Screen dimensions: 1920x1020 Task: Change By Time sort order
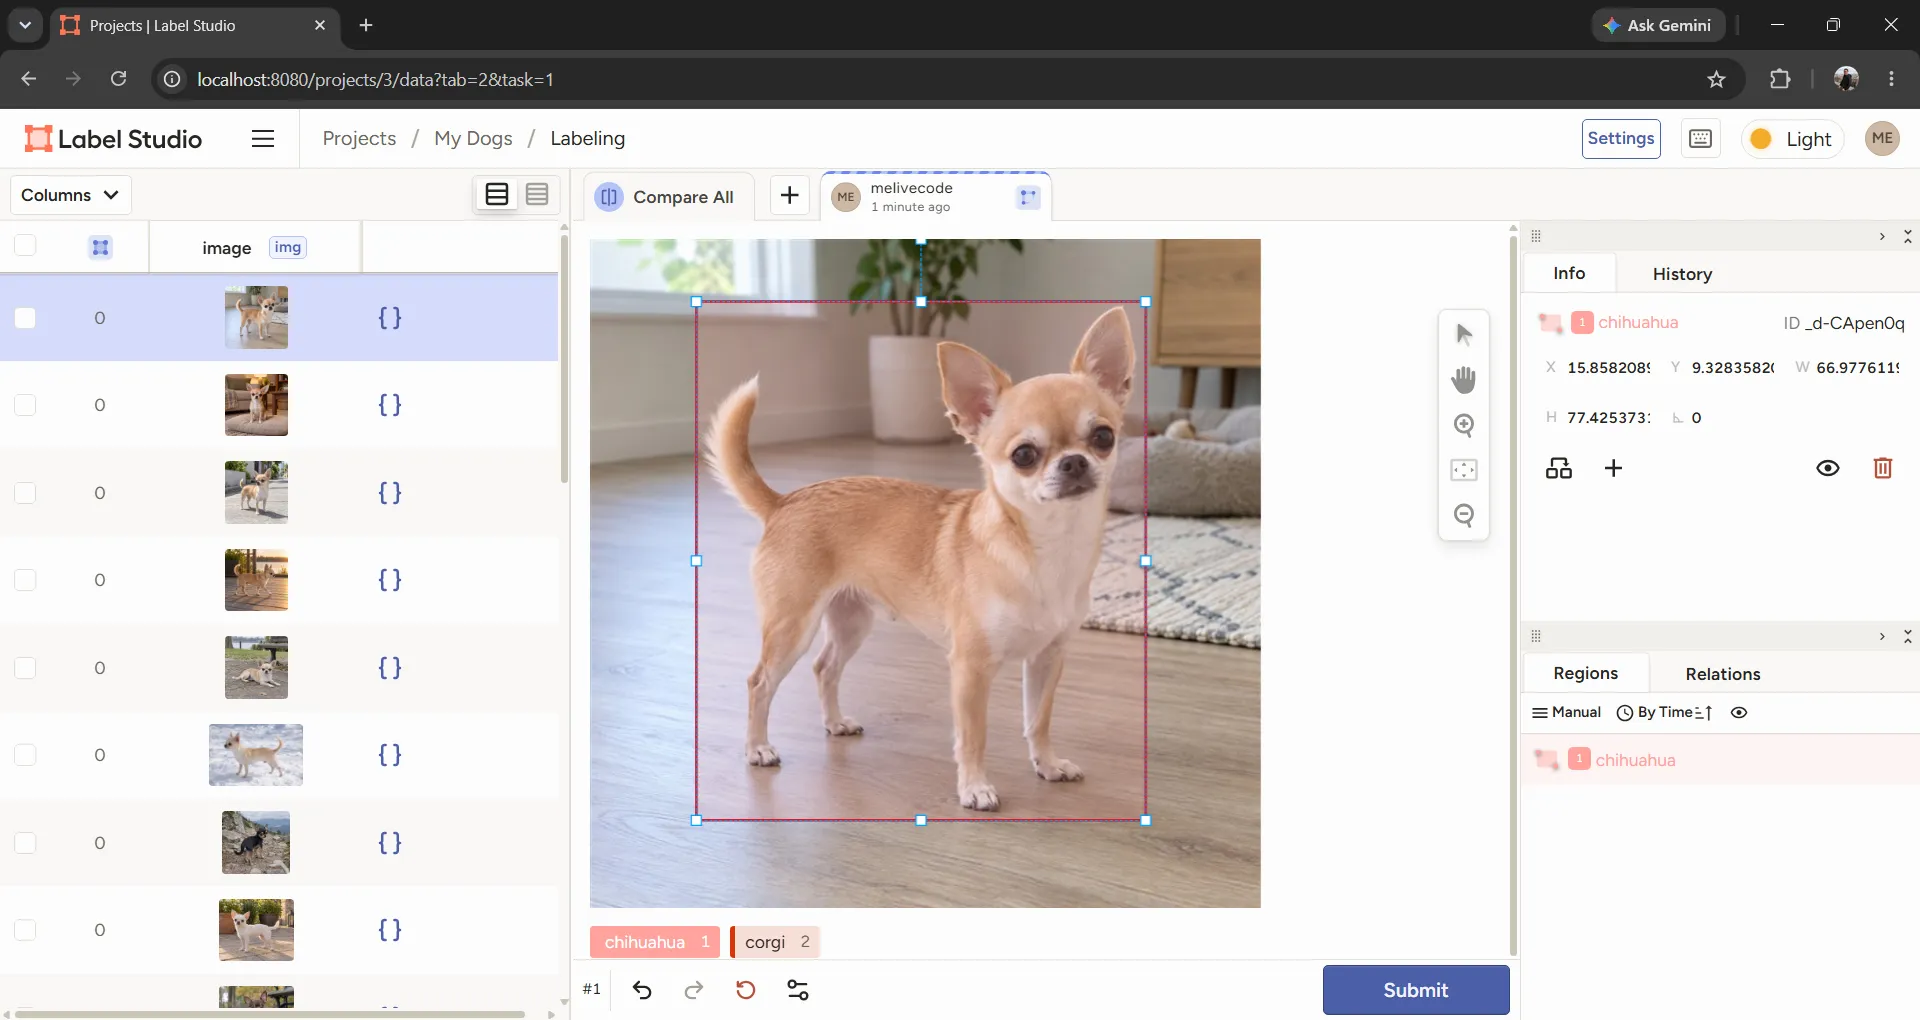pos(1665,713)
